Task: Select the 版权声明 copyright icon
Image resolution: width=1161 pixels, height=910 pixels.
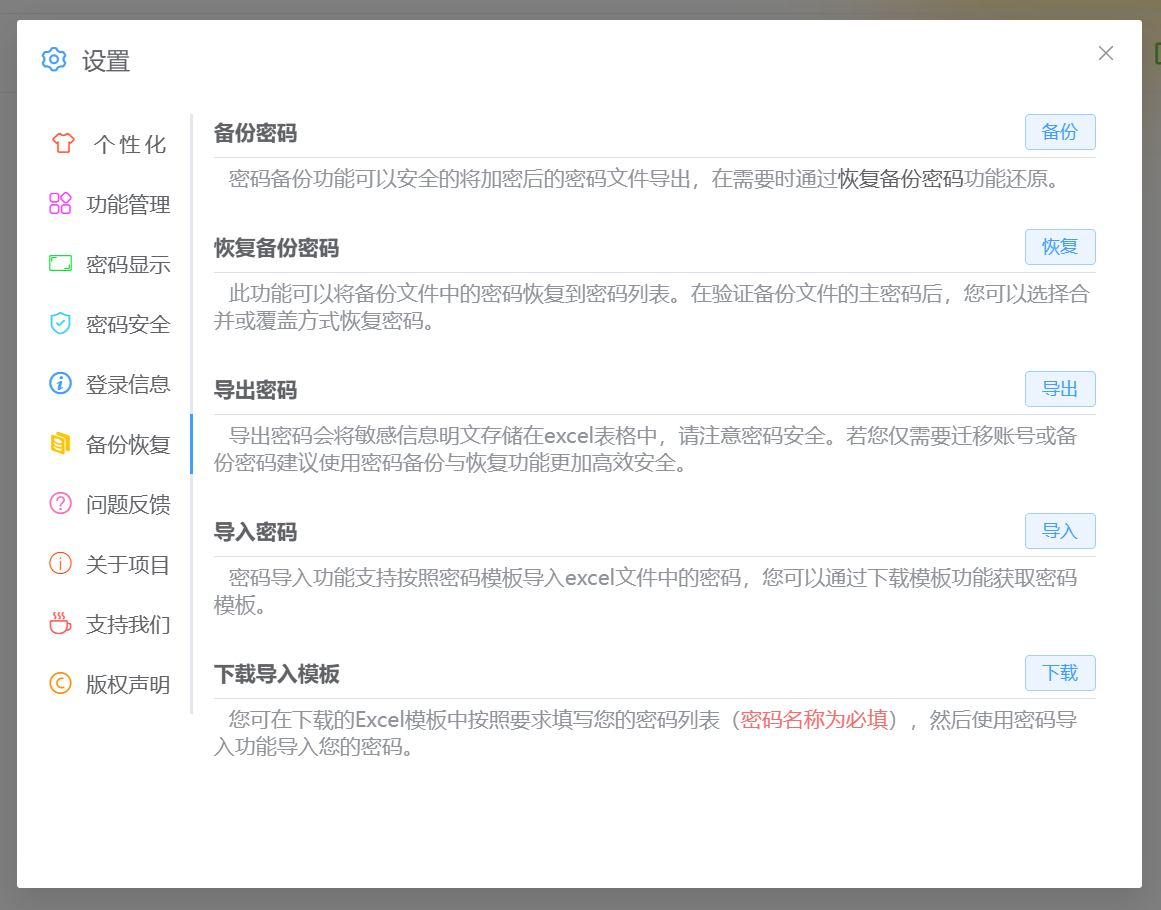Action: (61, 684)
